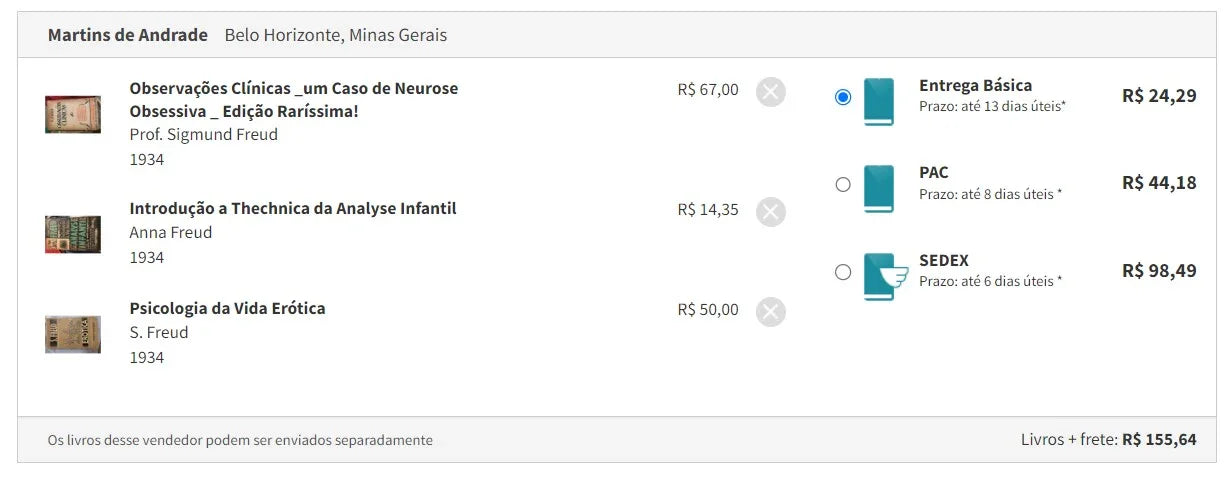Open the Psicologia da Vida Erótica thumbnail
Image resolution: width=1228 pixels, height=485 pixels.
[73, 334]
